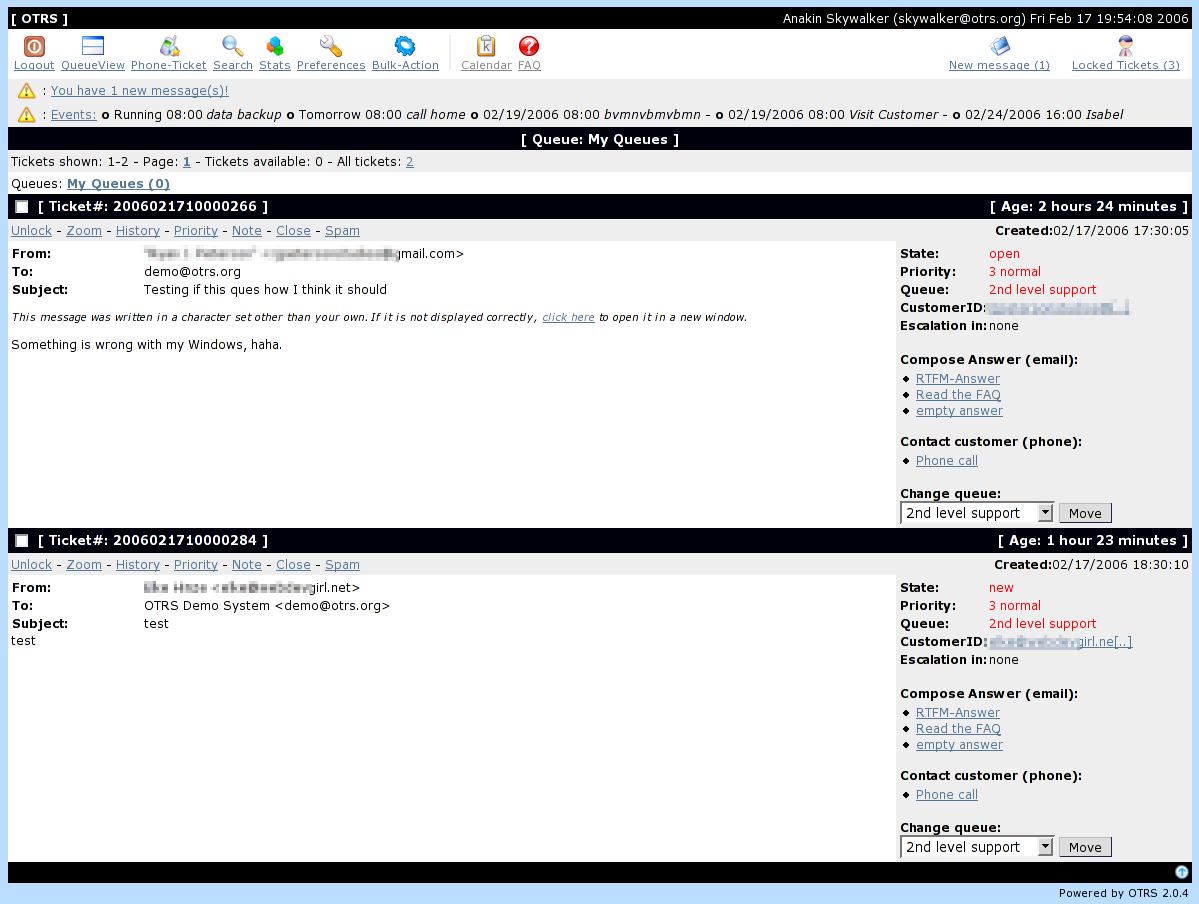
Task: Open the FAQ question mark icon
Action: (528, 47)
